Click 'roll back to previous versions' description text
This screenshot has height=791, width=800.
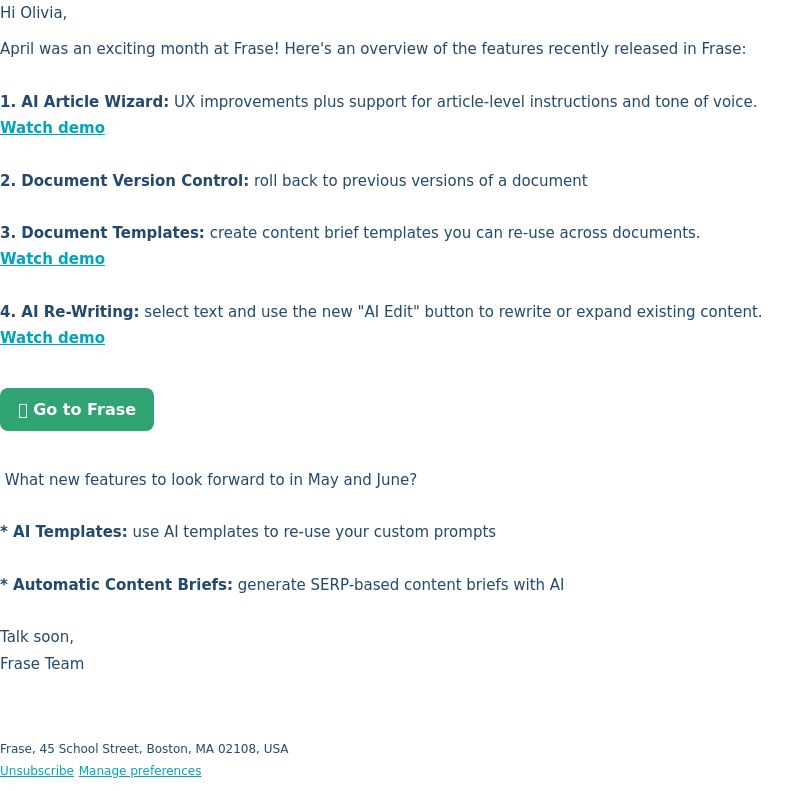tap(421, 181)
